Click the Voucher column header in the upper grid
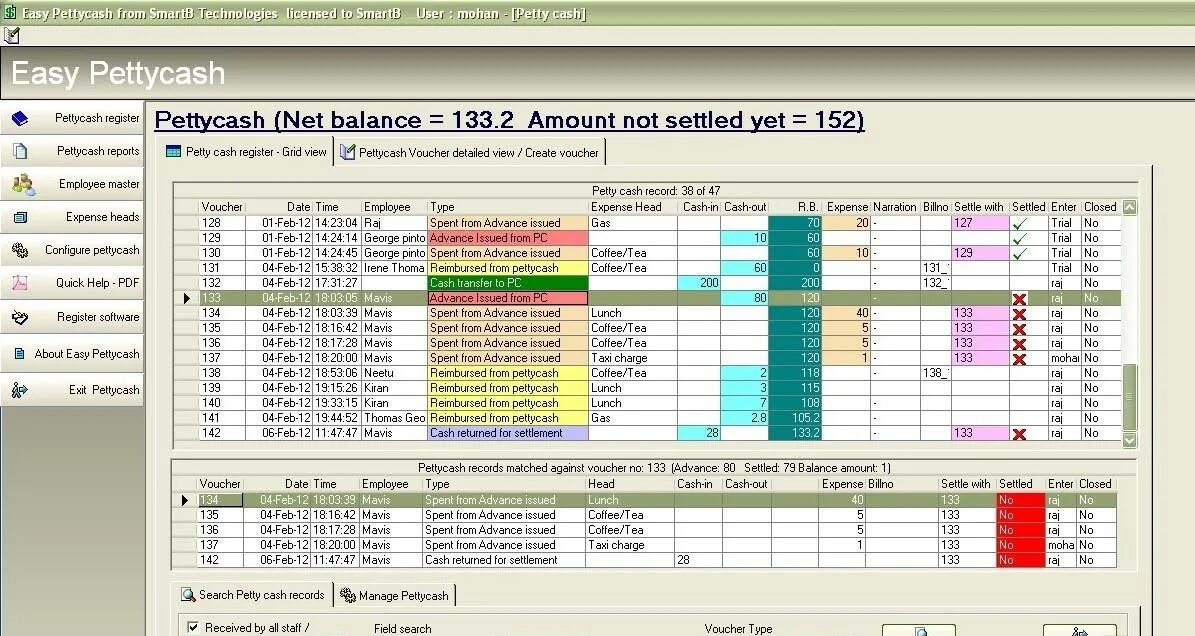This screenshot has width=1195, height=636. tap(222, 207)
